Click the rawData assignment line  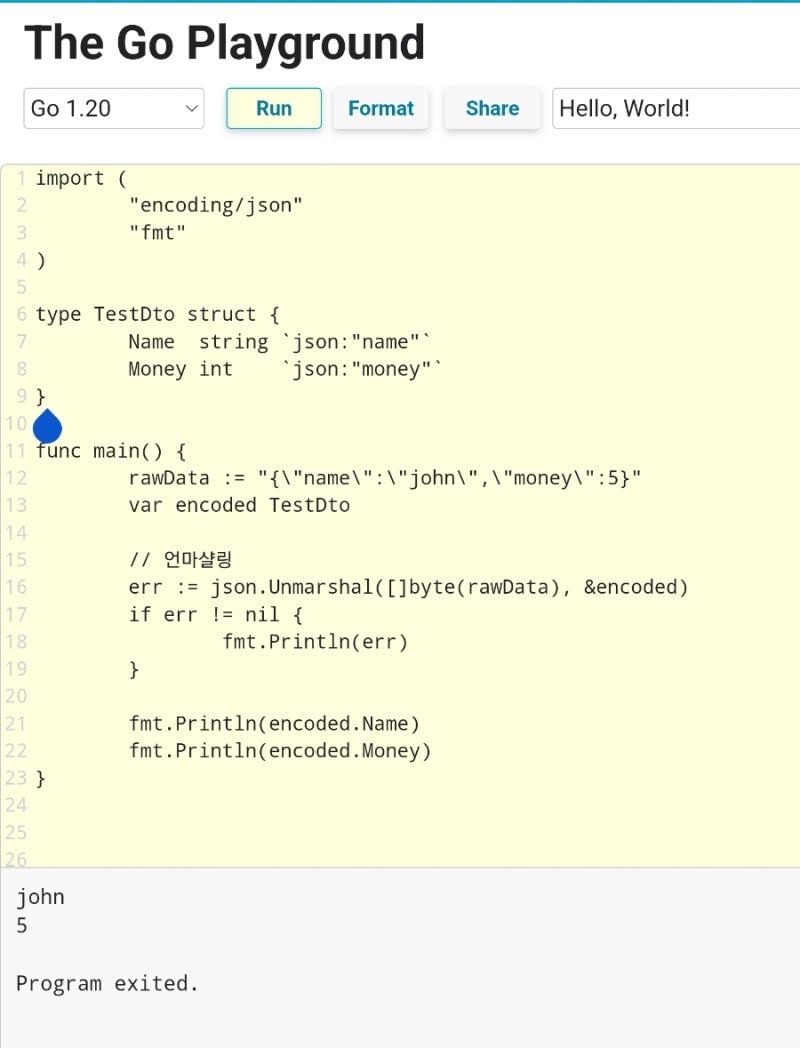(x=385, y=478)
